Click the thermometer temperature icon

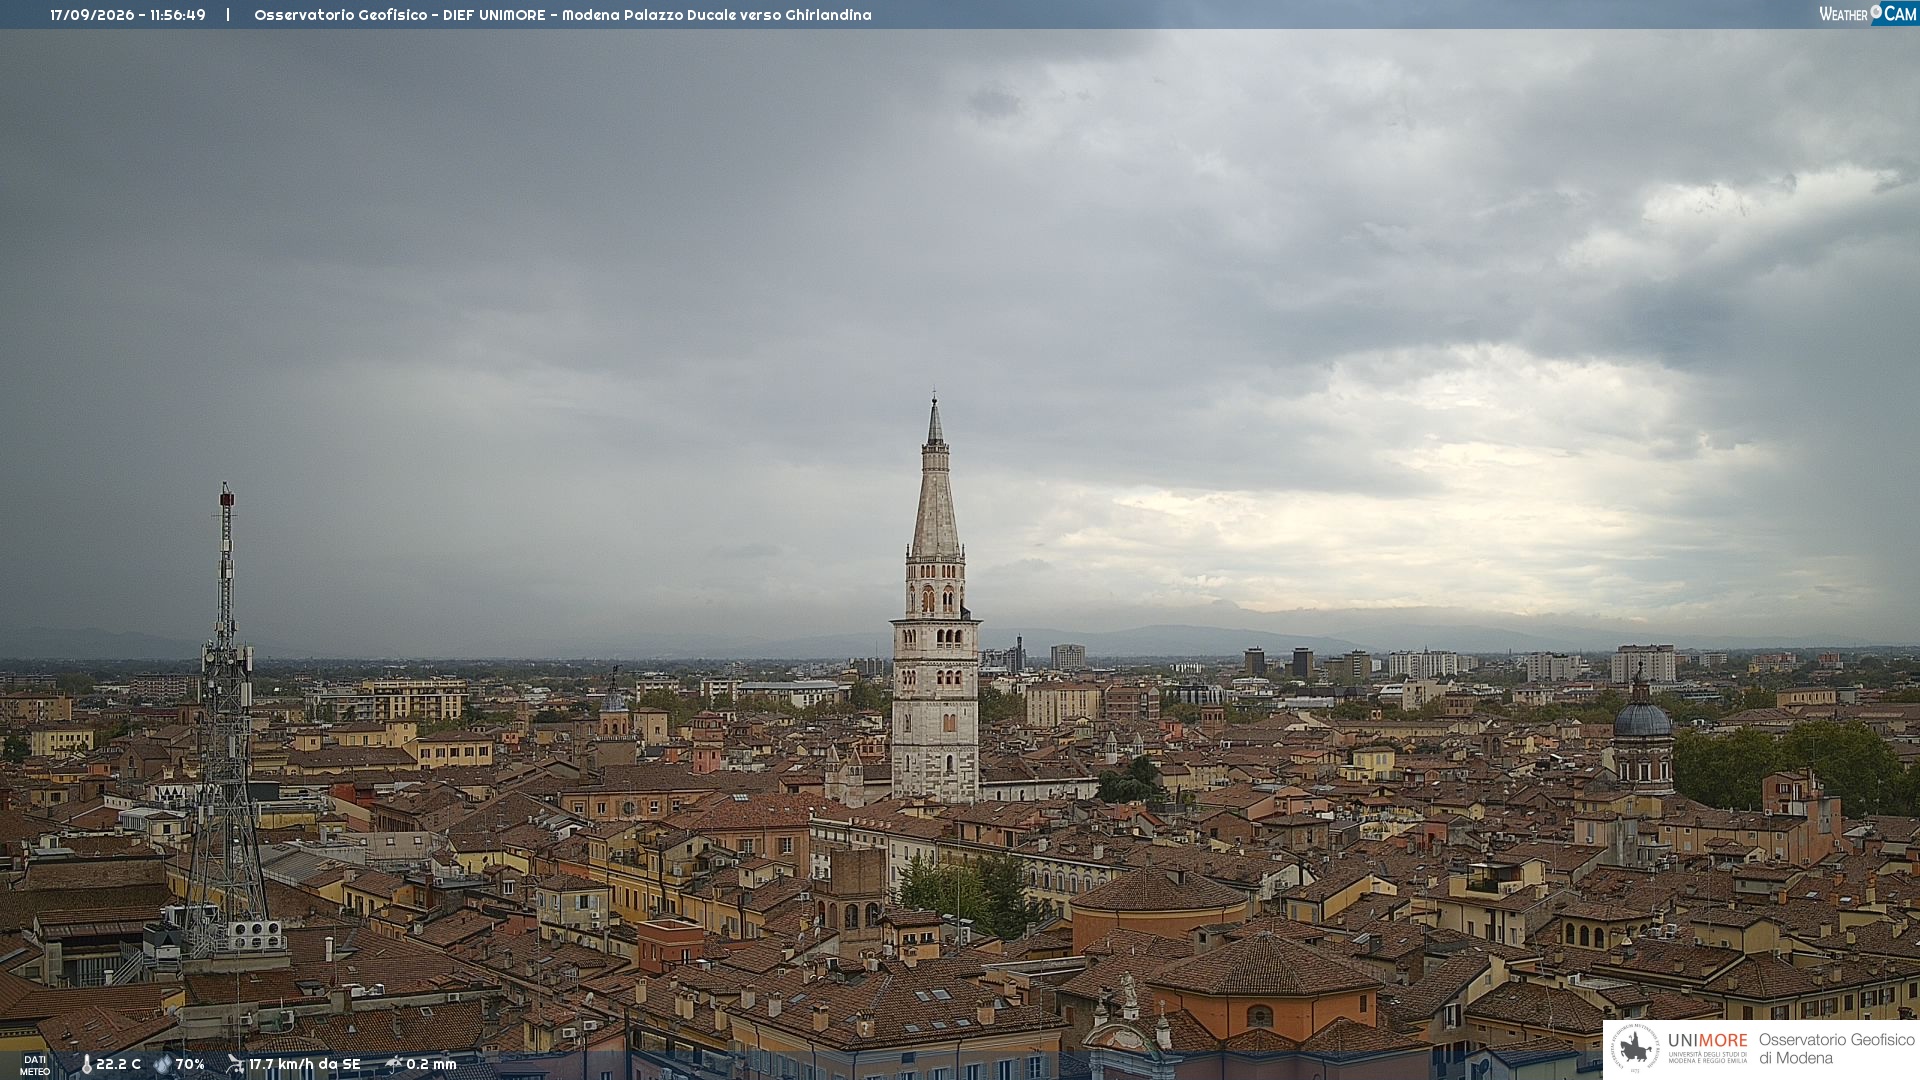click(x=87, y=1065)
